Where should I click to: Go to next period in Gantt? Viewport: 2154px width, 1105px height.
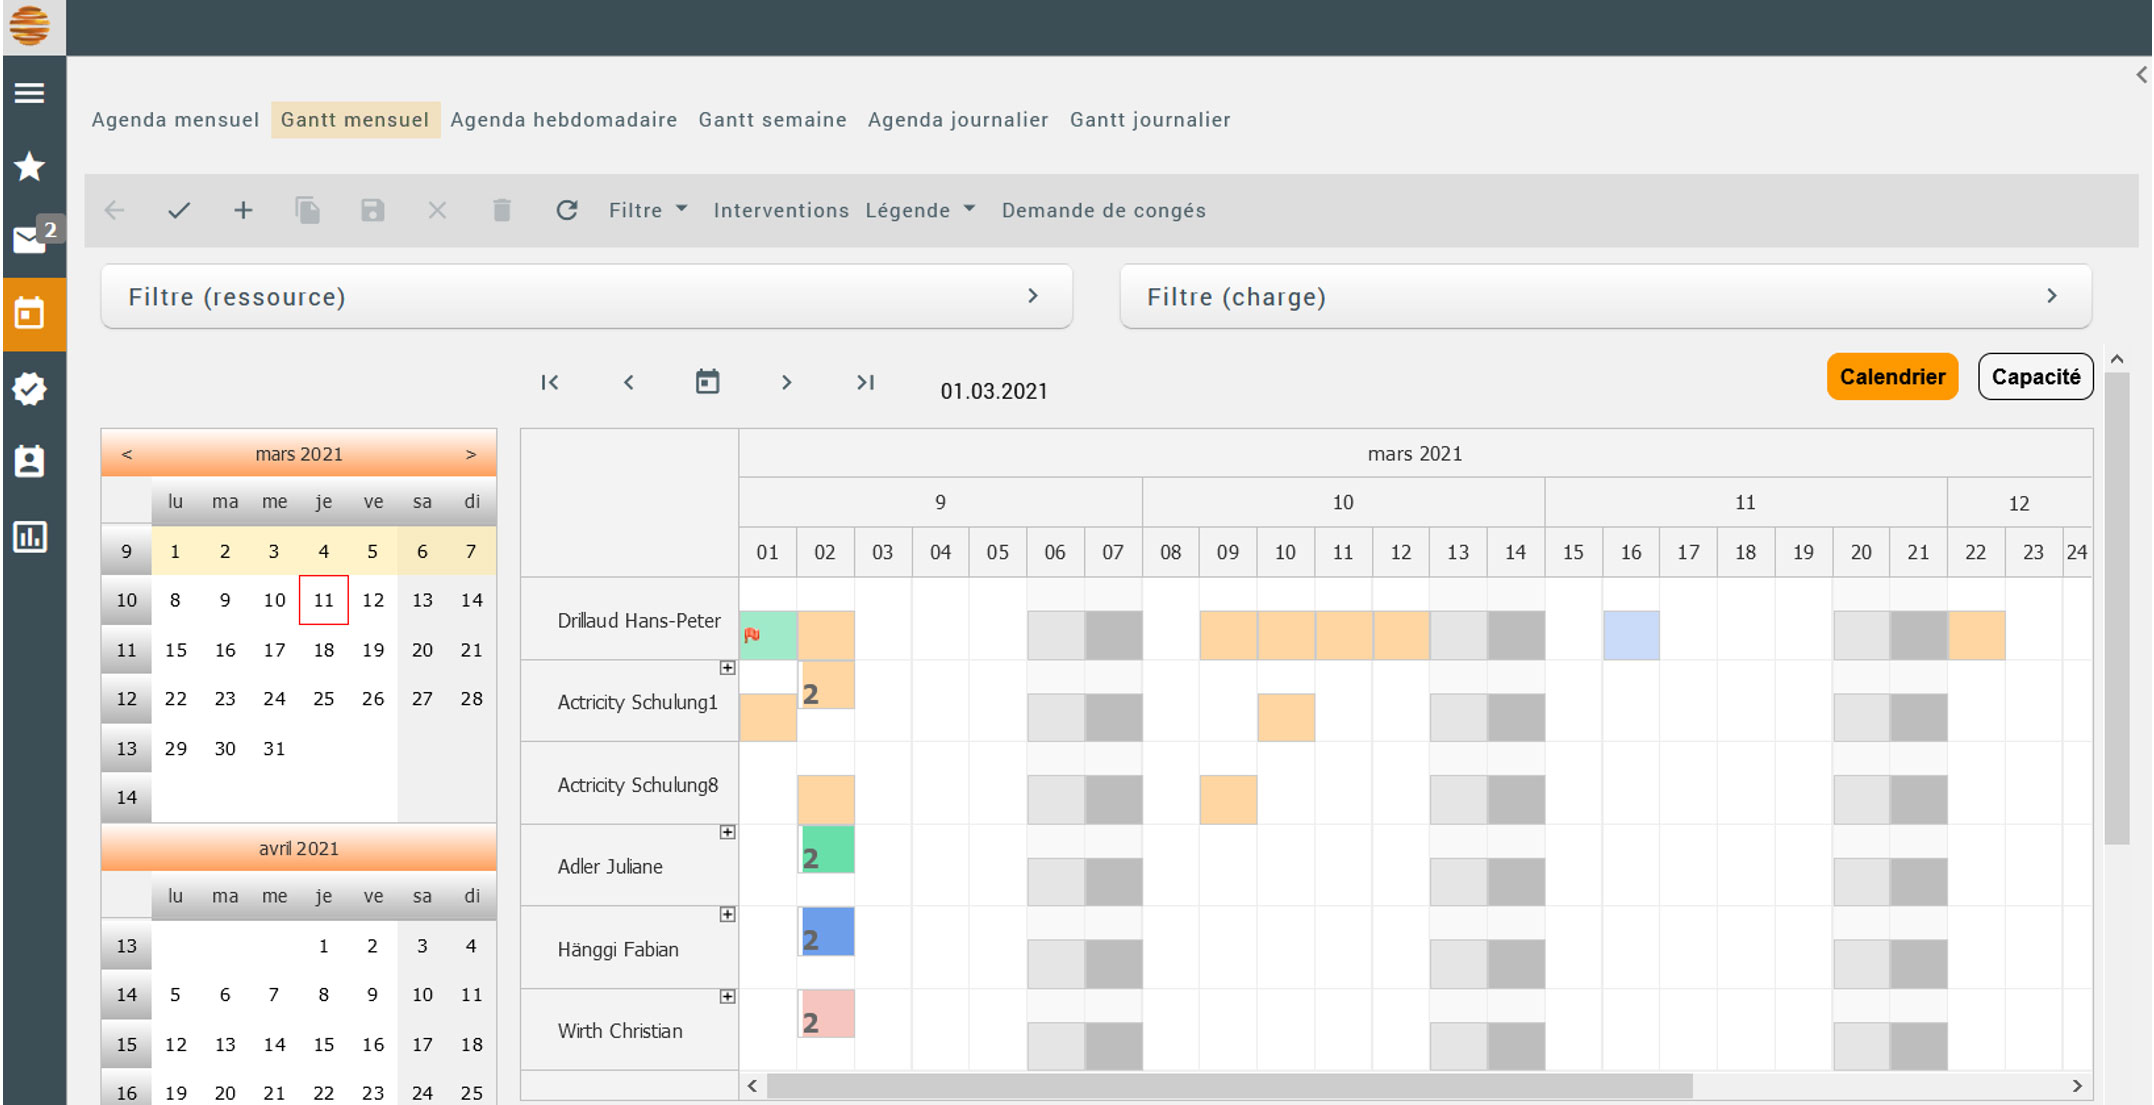786,382
